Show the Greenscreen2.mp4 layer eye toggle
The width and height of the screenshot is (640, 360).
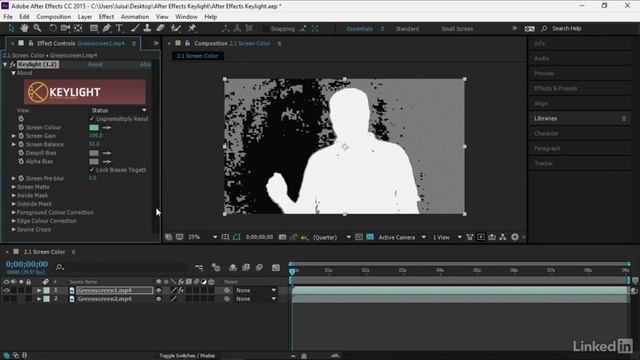click(6, 299)
